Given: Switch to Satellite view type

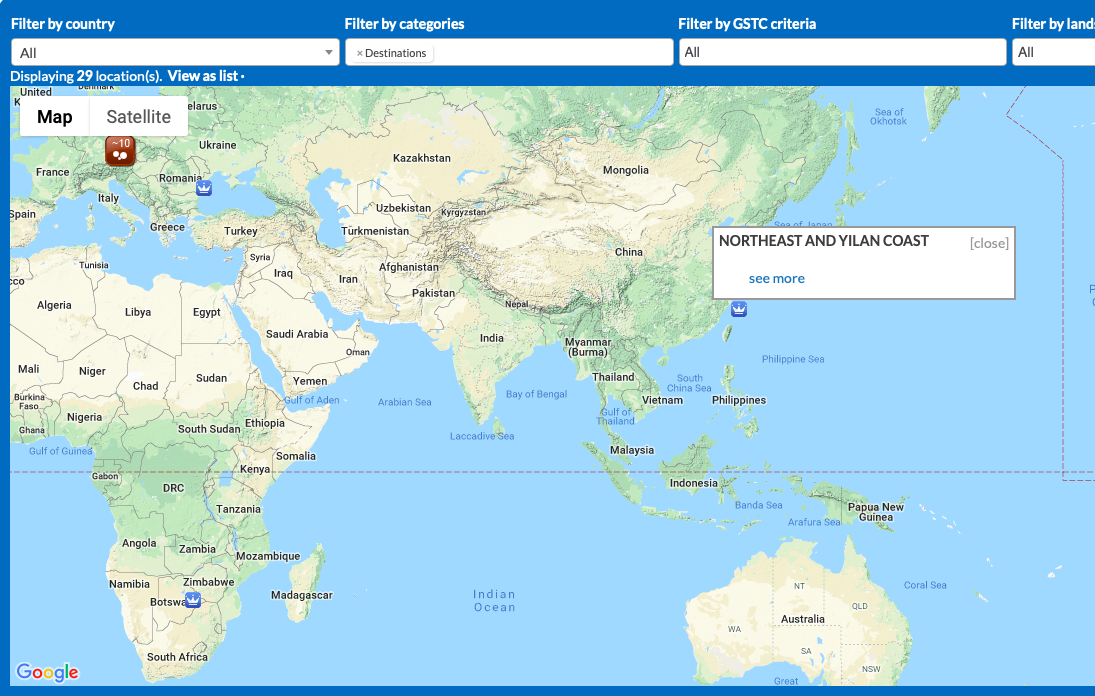Looking at the screenshot, I should (138, 117).
